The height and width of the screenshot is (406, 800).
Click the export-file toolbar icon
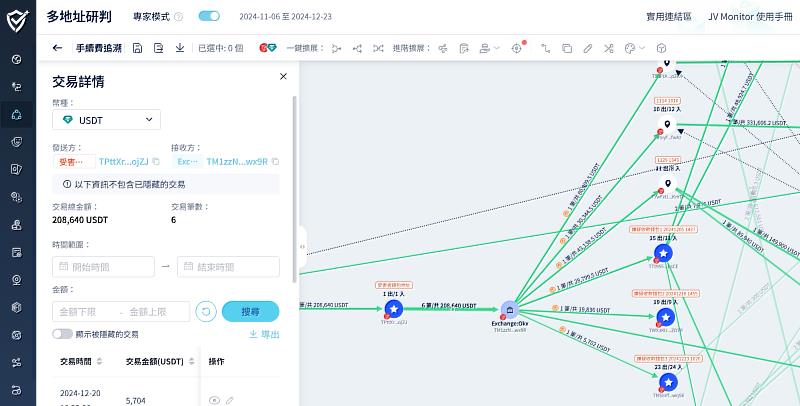(159, 48)
